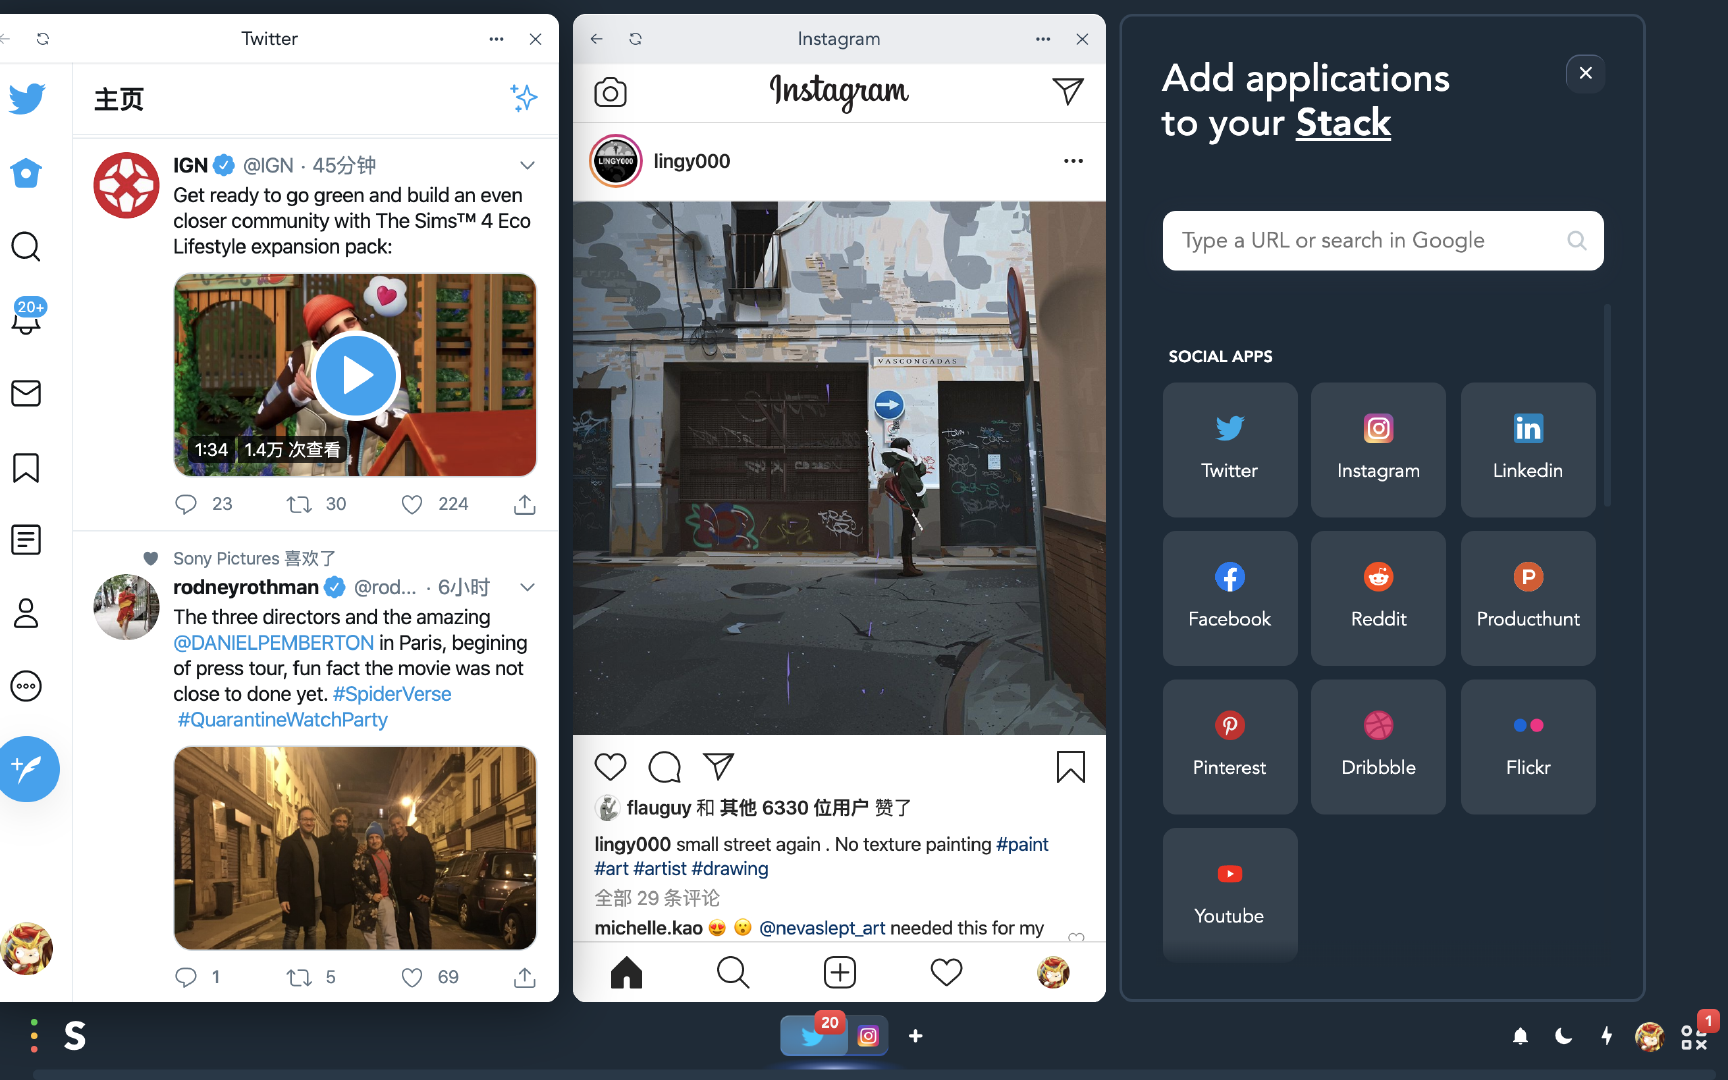
Task: Open the #paint hashtag in the caption
Action: tap(1022, 844)
